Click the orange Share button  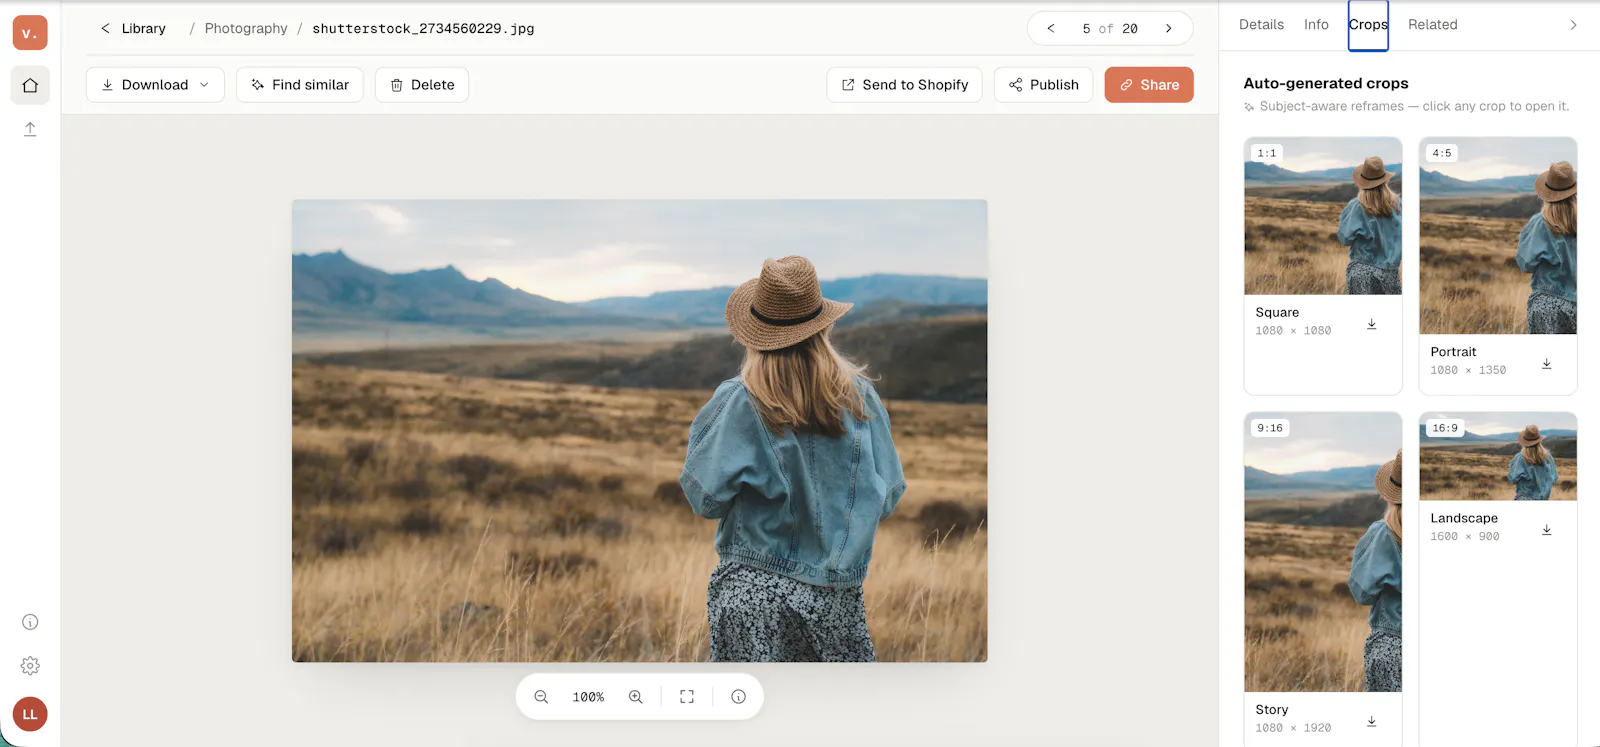(1149, 85)
